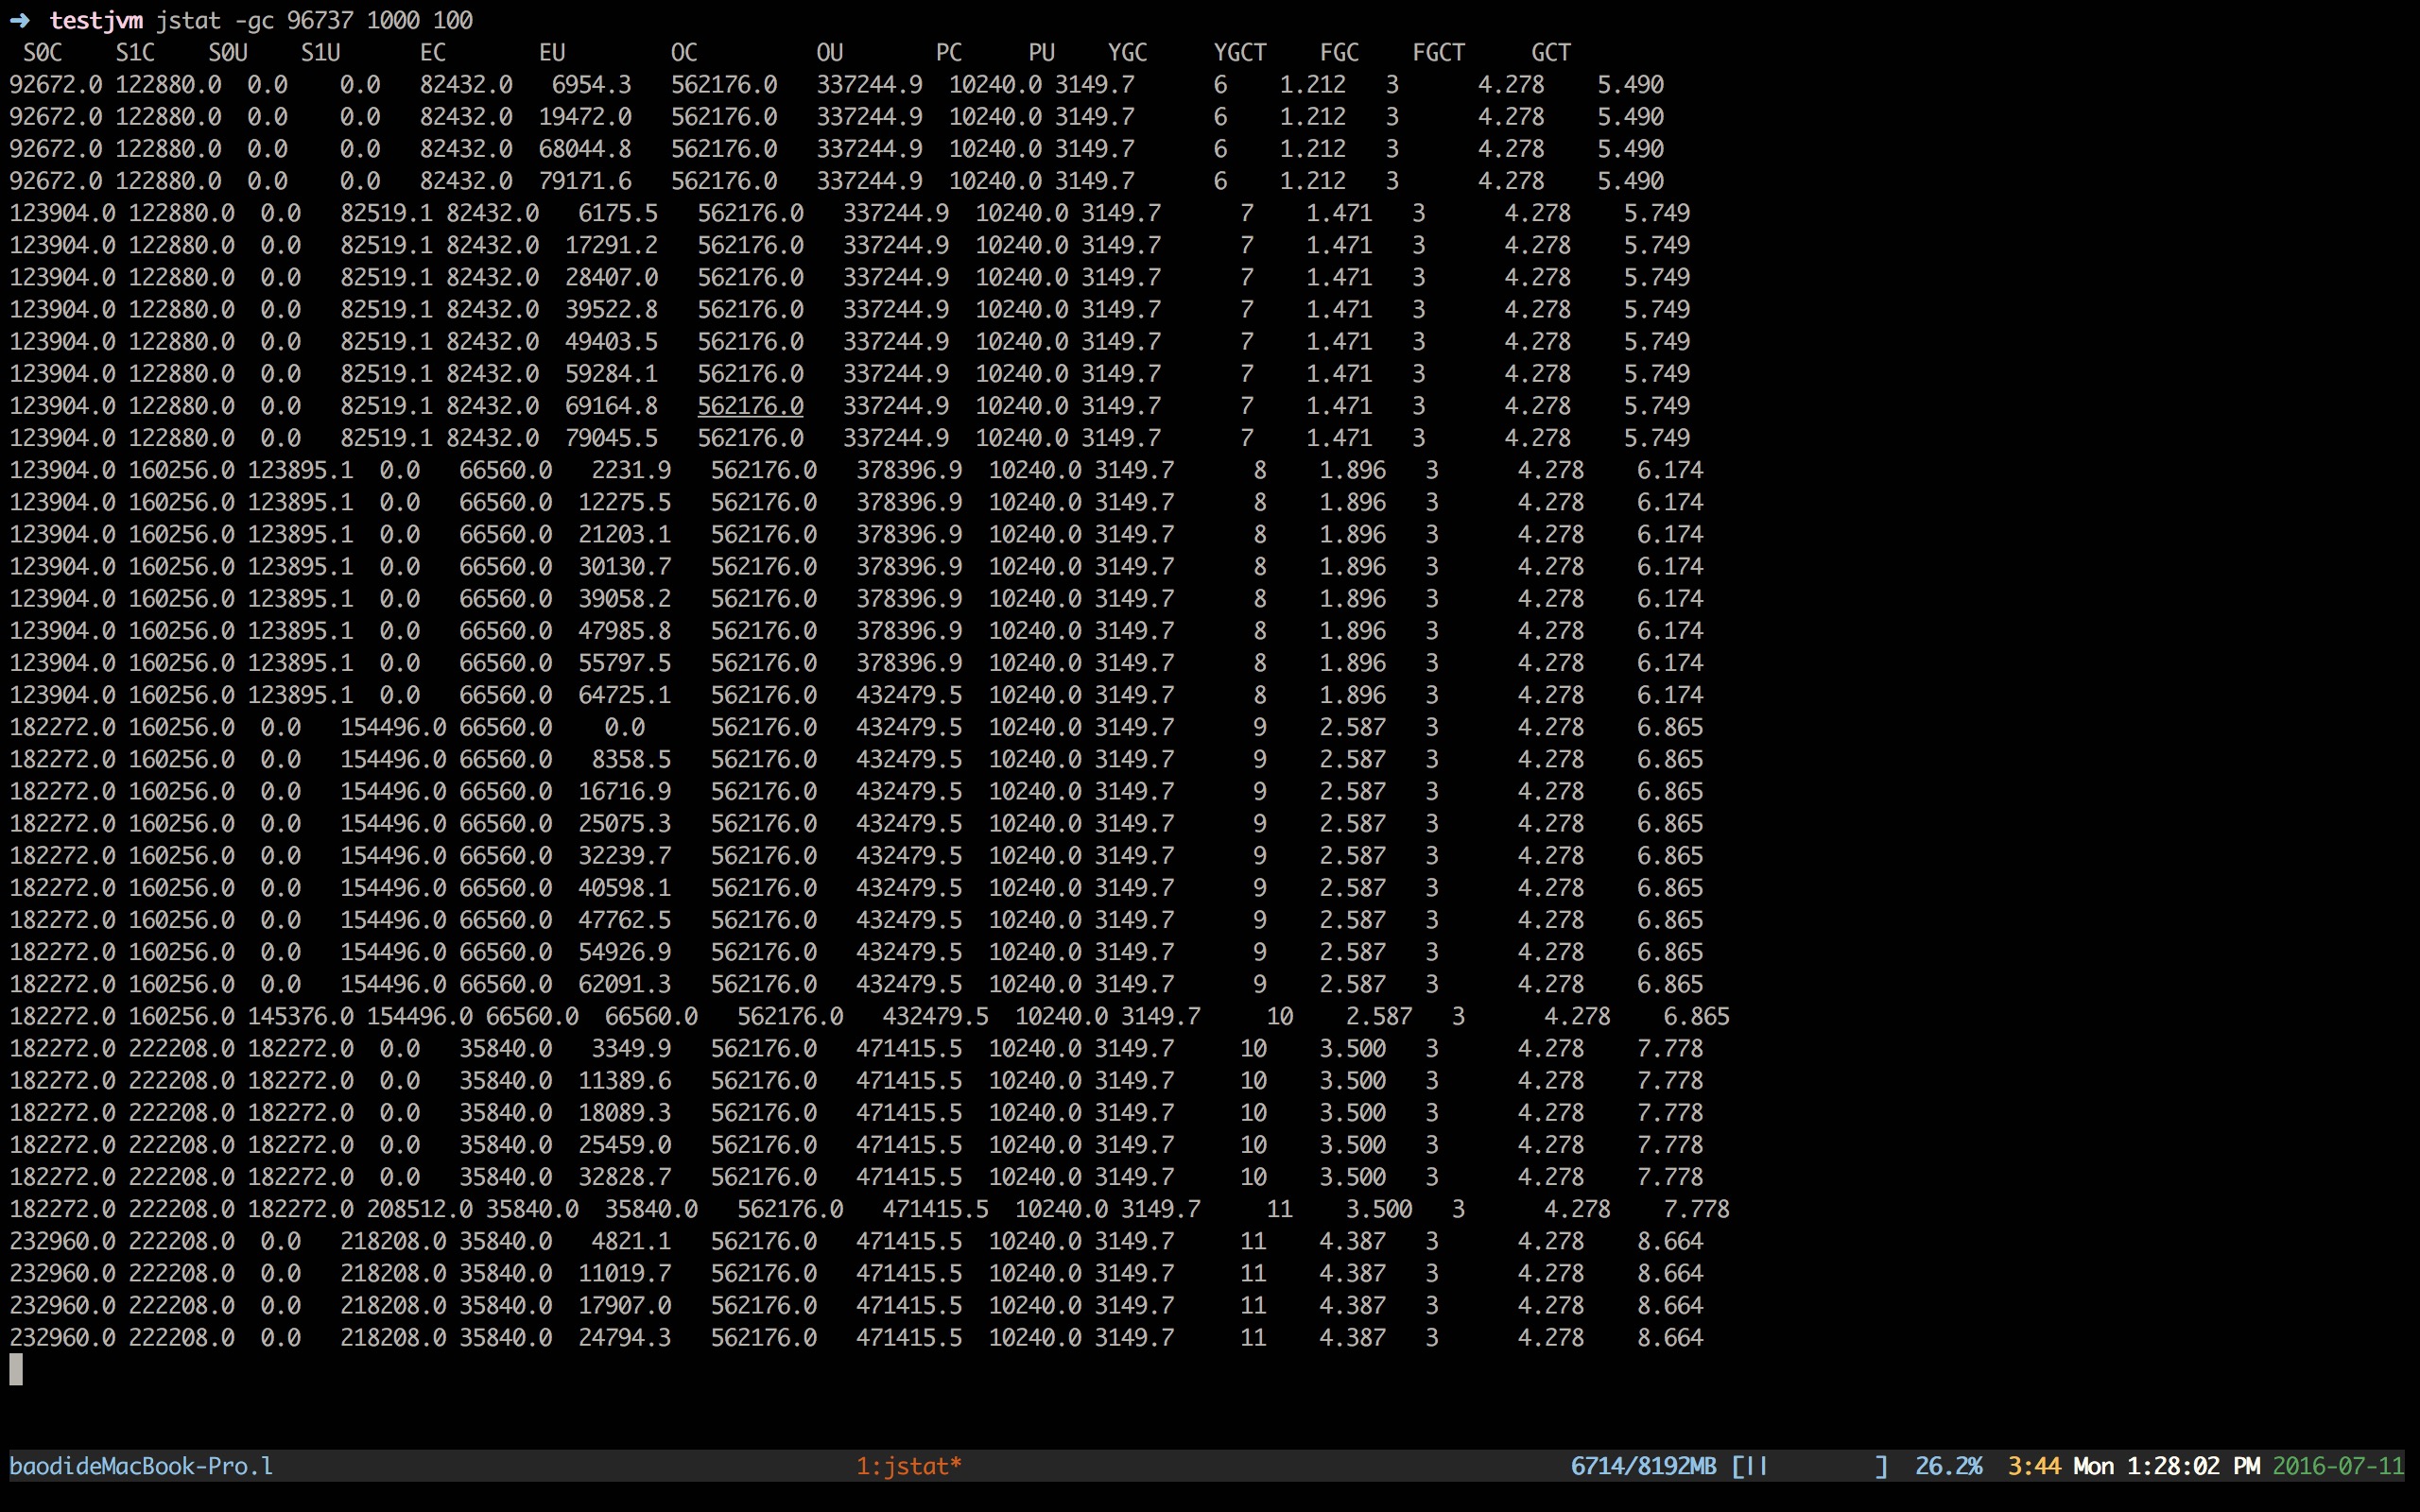Click the EU value 79171.6
The height and width of the screenshot is (1512, 2420).
click(x=585, y=181)
